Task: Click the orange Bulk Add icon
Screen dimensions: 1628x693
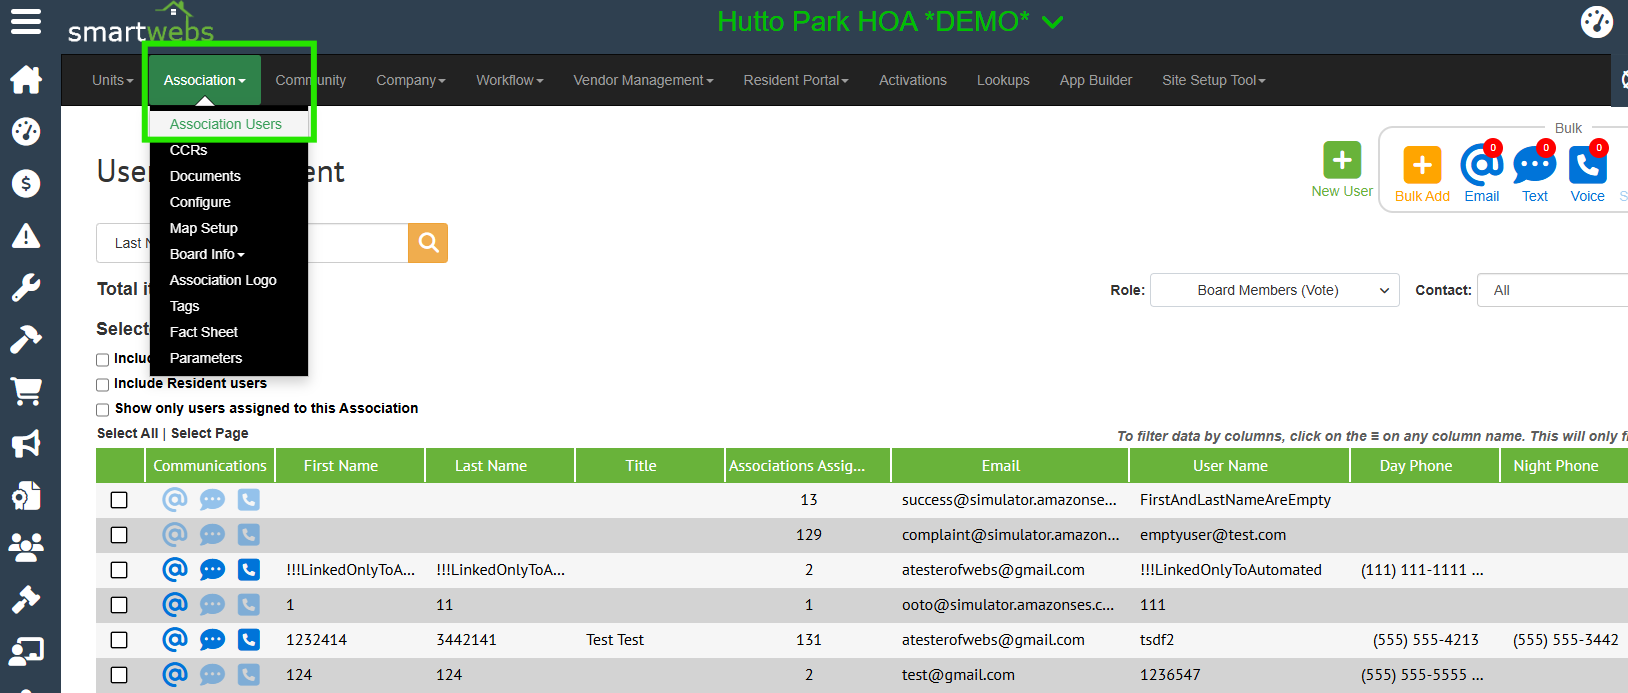Action: (1421, 165)
